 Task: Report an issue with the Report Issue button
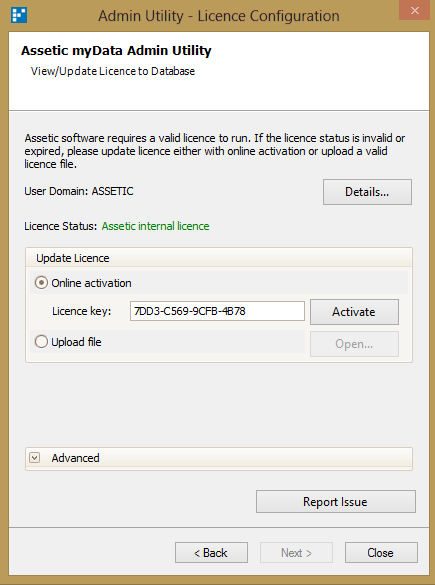pyautogui.click(x=336, y=502)
